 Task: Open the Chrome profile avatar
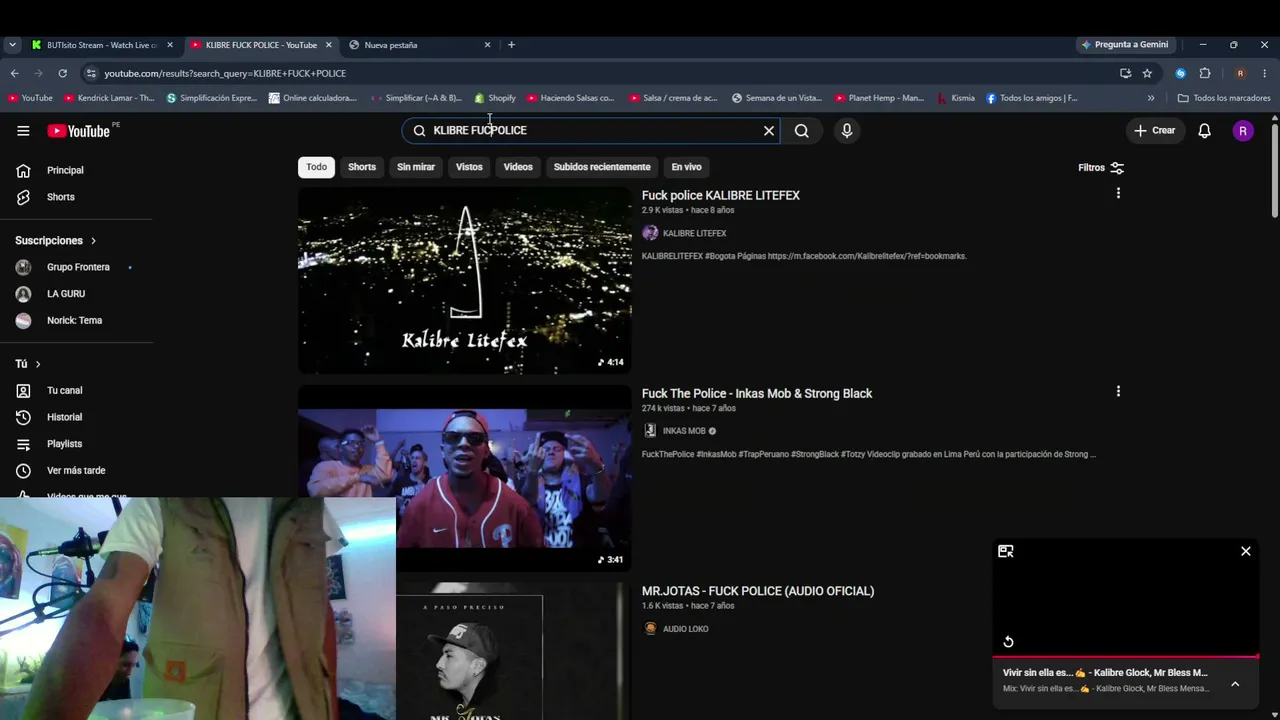point(1240,73)
